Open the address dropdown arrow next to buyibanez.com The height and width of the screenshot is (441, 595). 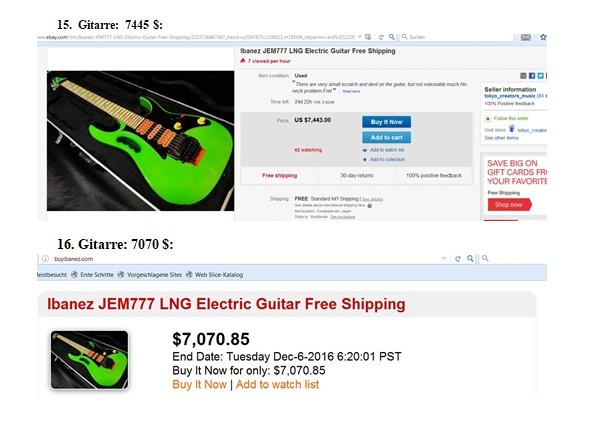coord(443,259)
